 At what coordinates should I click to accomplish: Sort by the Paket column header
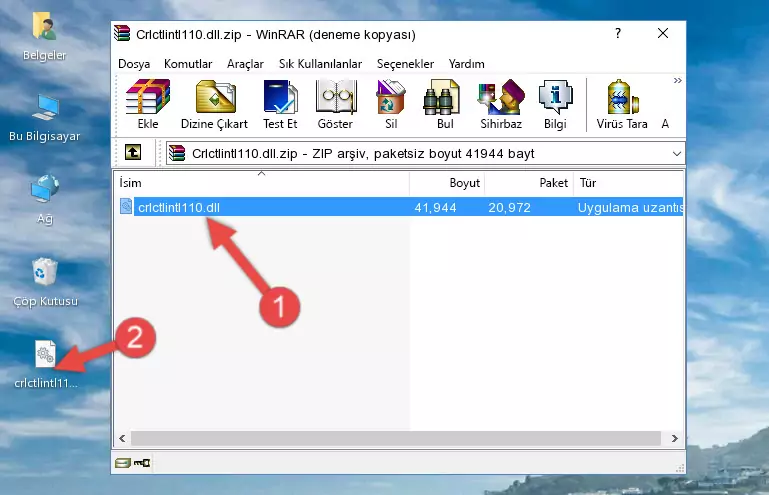coord(529,182)
